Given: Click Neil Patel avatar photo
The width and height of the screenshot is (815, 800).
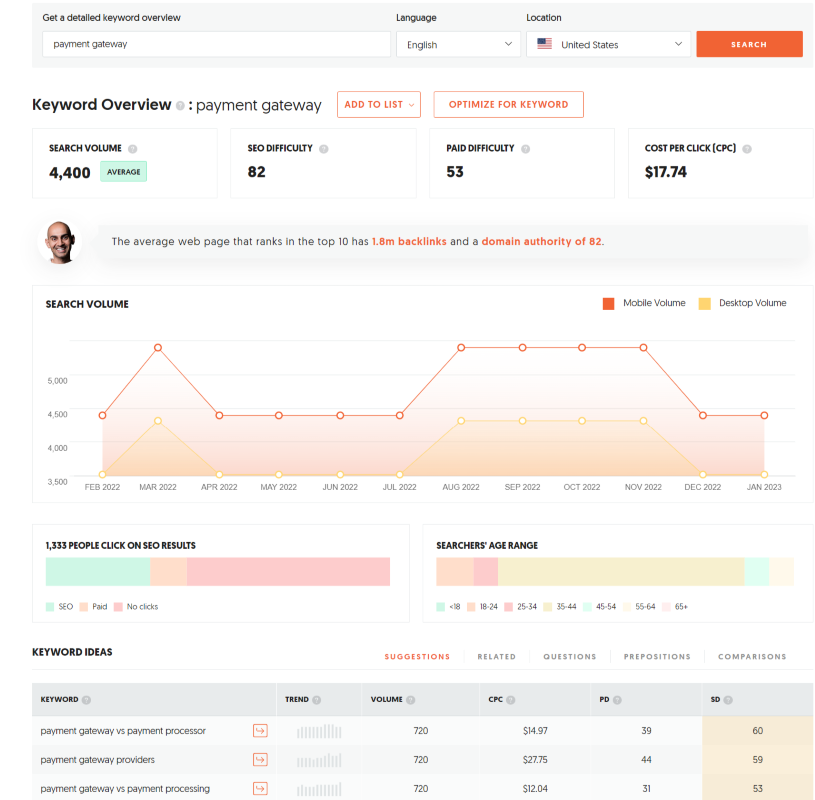Looking at the screenshot, I should pyautogui.click(x=60, y=242).
